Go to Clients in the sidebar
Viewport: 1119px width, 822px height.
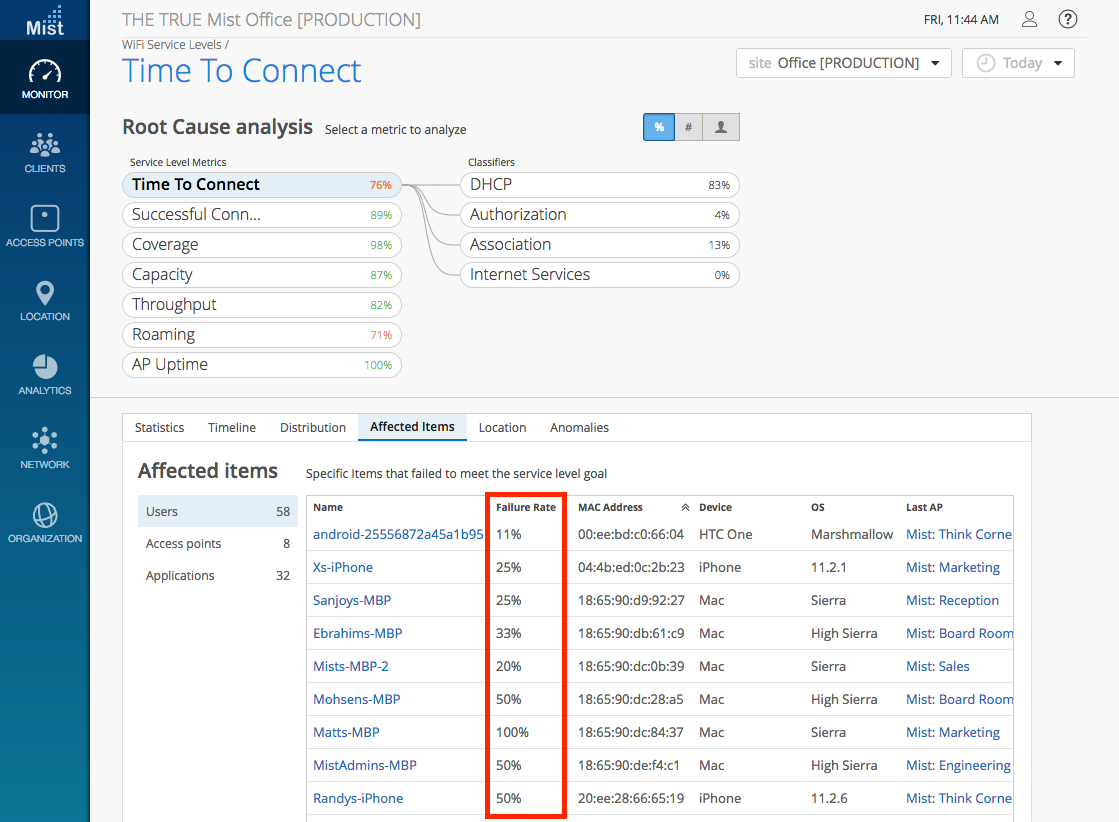coord(45,153)
